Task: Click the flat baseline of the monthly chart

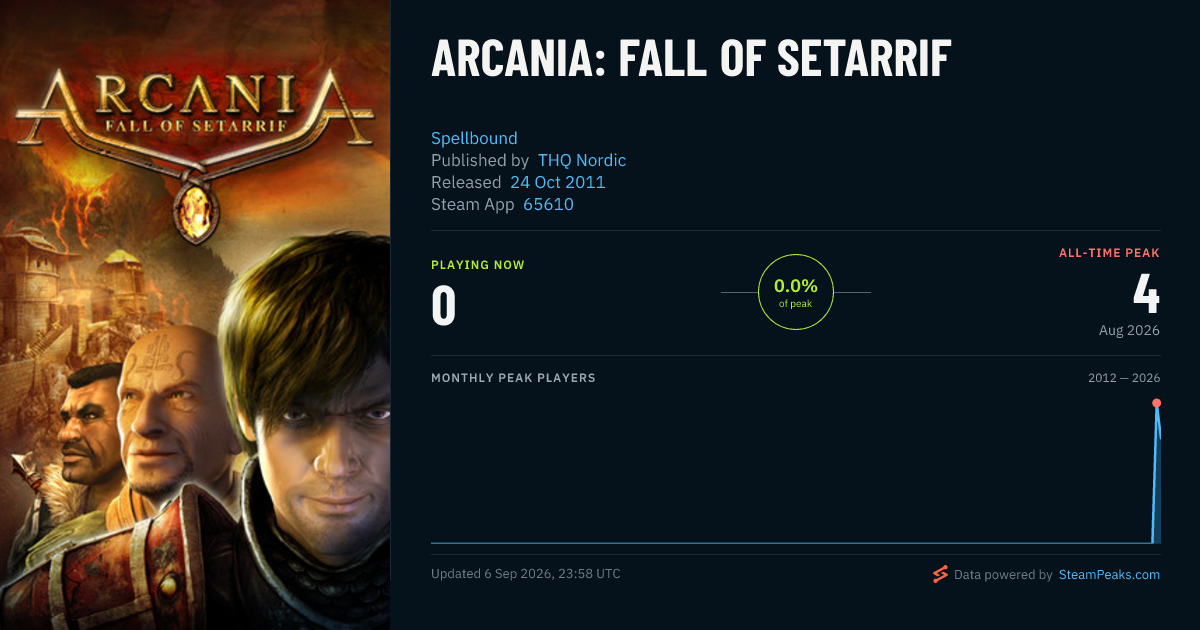Action: pos(791,543)
